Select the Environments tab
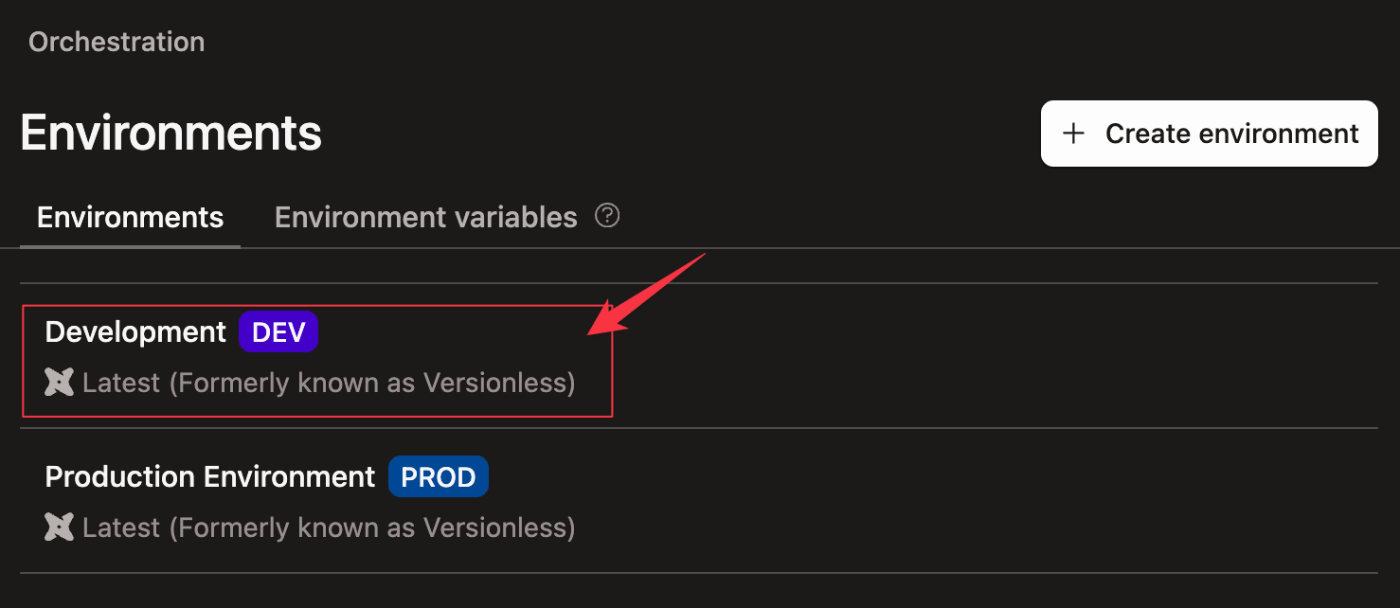The height and width of the screenshot is (608, 1400). (x=130, y=217)
